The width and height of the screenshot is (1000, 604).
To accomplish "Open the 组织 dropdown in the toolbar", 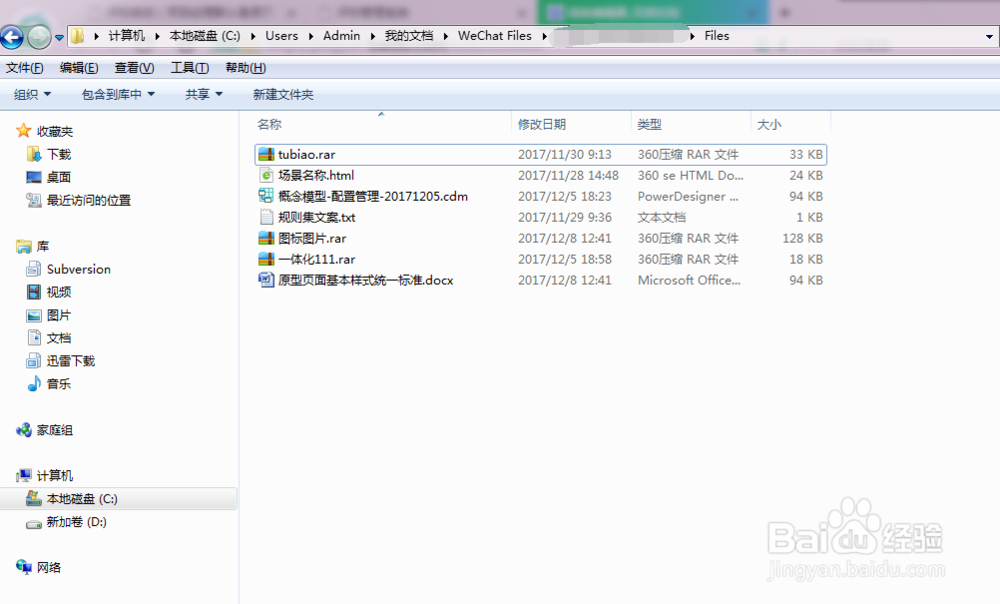I will tap(33, 94).
